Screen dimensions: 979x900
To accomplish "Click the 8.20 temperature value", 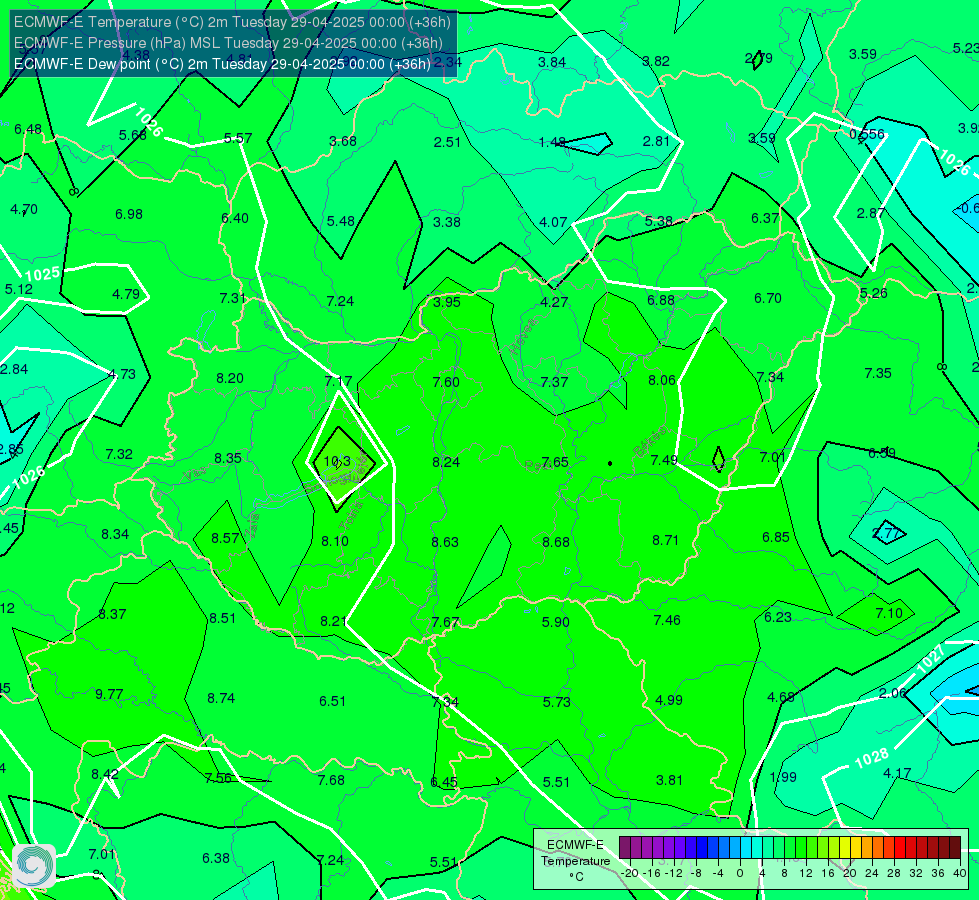I will coord(230,378).
